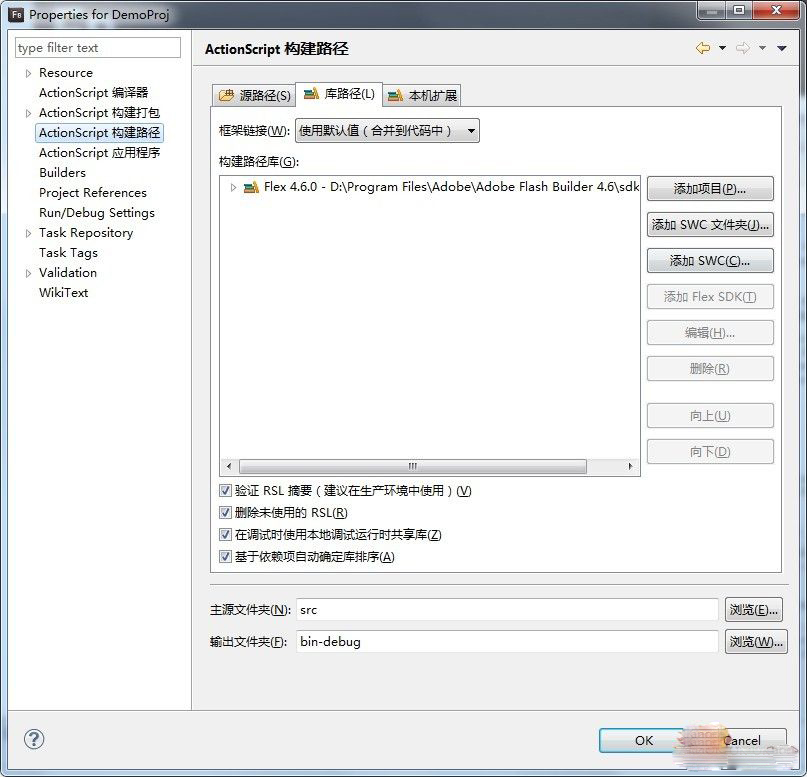The height and width of the screenshot is (777, 807).
Task: Maximize the Properties for DemoProj window
Action: (x=739, y=10)
